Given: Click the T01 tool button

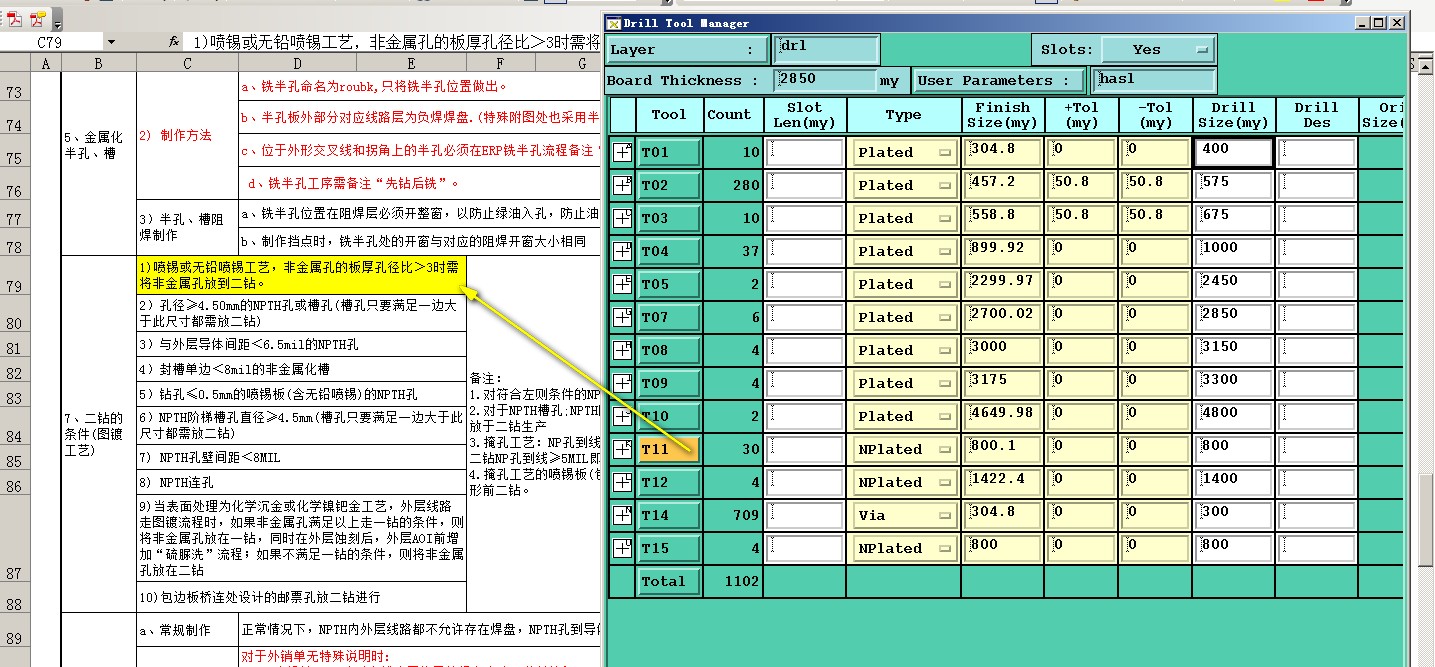Looking at the screenshot, I should (x=668, y=153).
